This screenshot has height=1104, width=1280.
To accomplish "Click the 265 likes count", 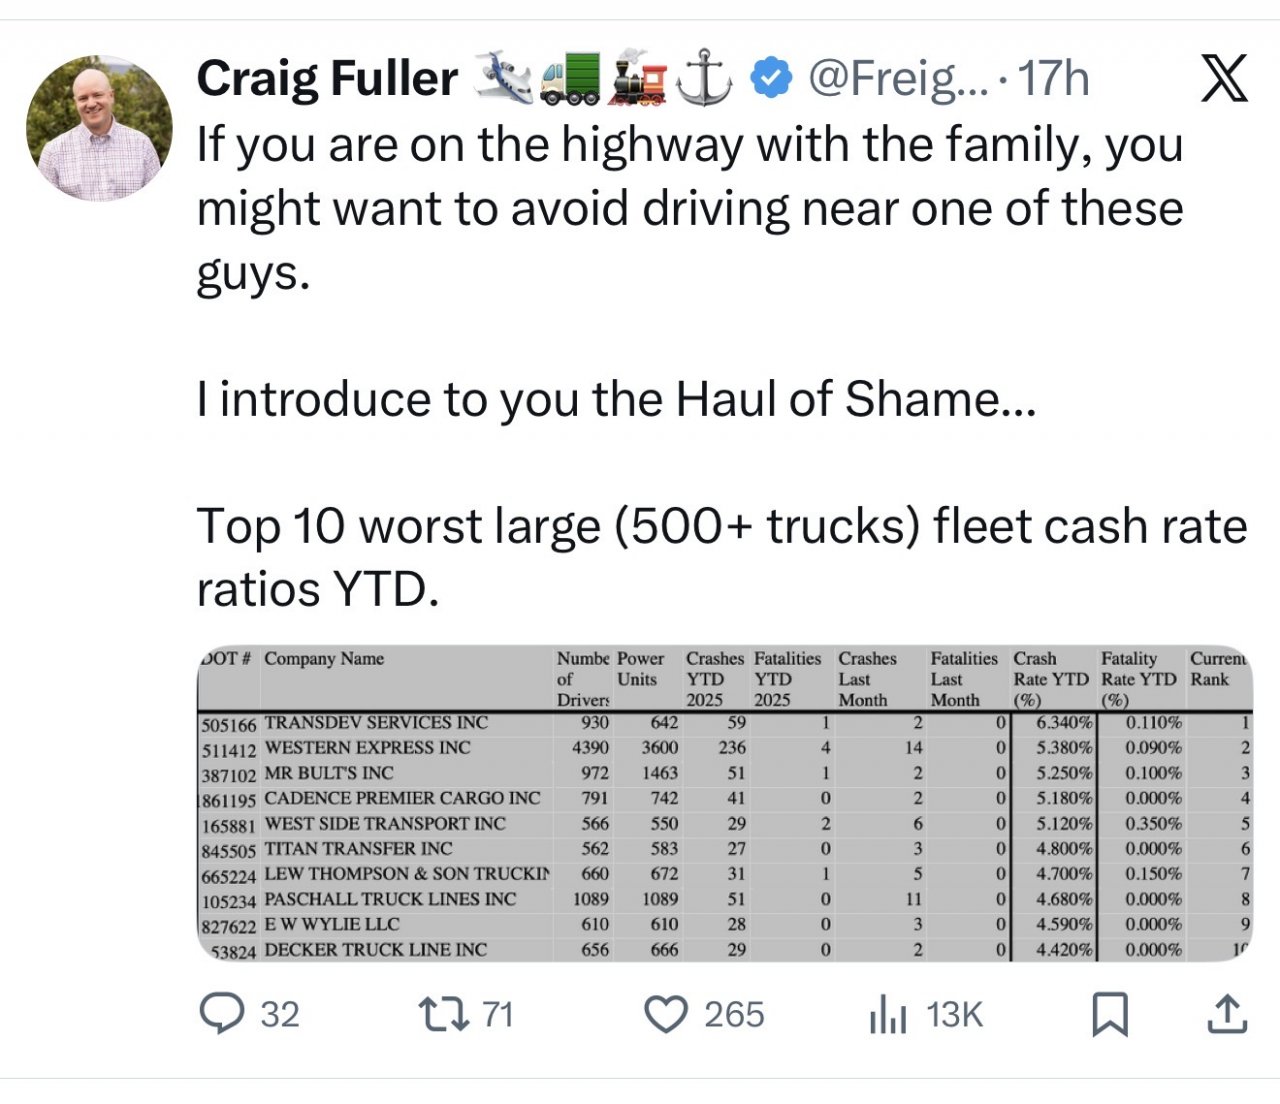I will (x=734, y=1014).
